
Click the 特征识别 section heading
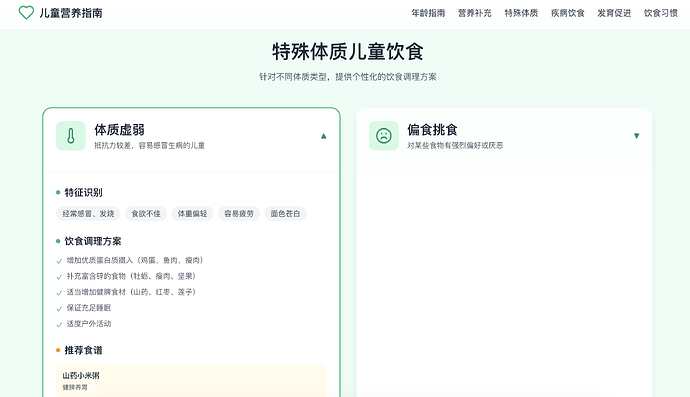point(84,192)
